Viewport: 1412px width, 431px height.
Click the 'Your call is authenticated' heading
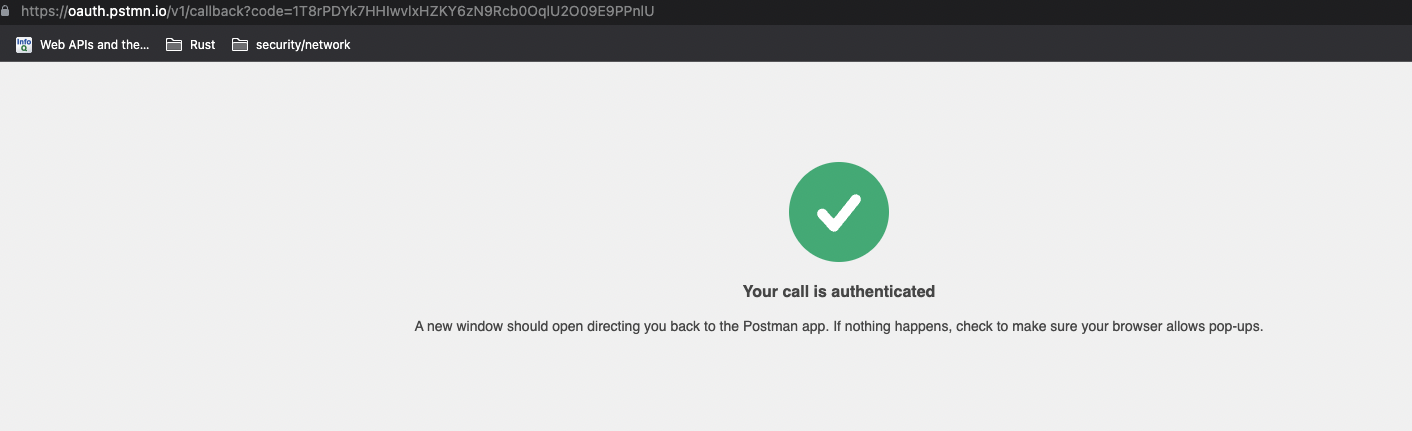(x=838, y=292)
